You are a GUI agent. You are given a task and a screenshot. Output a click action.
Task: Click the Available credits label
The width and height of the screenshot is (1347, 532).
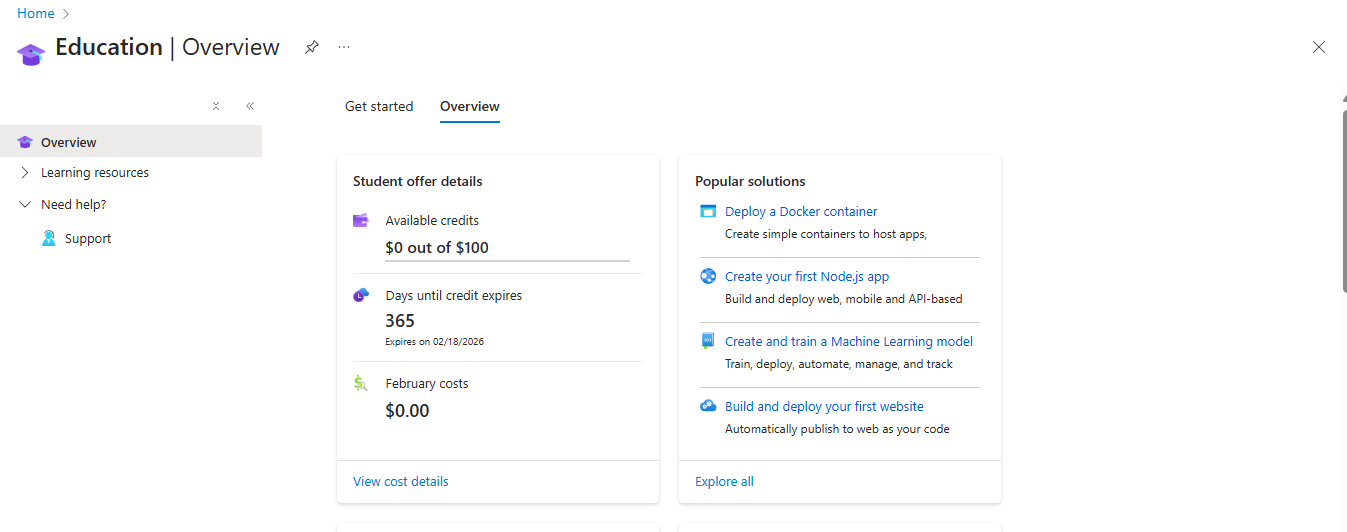click(432, 220)
